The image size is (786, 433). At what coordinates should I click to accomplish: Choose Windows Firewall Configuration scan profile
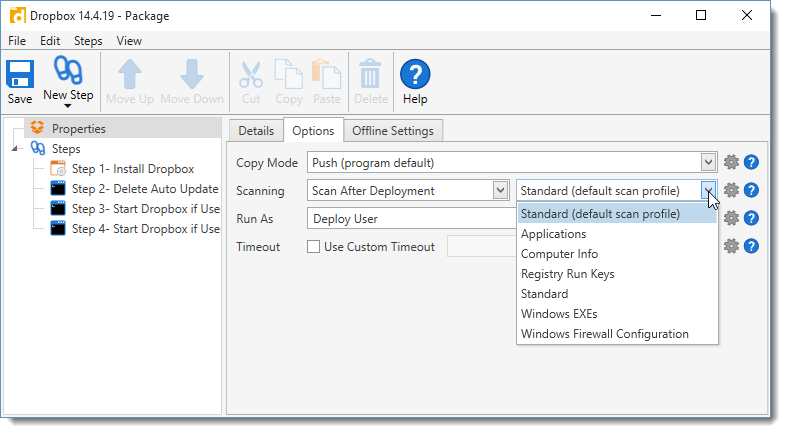(x=604, y=334)
